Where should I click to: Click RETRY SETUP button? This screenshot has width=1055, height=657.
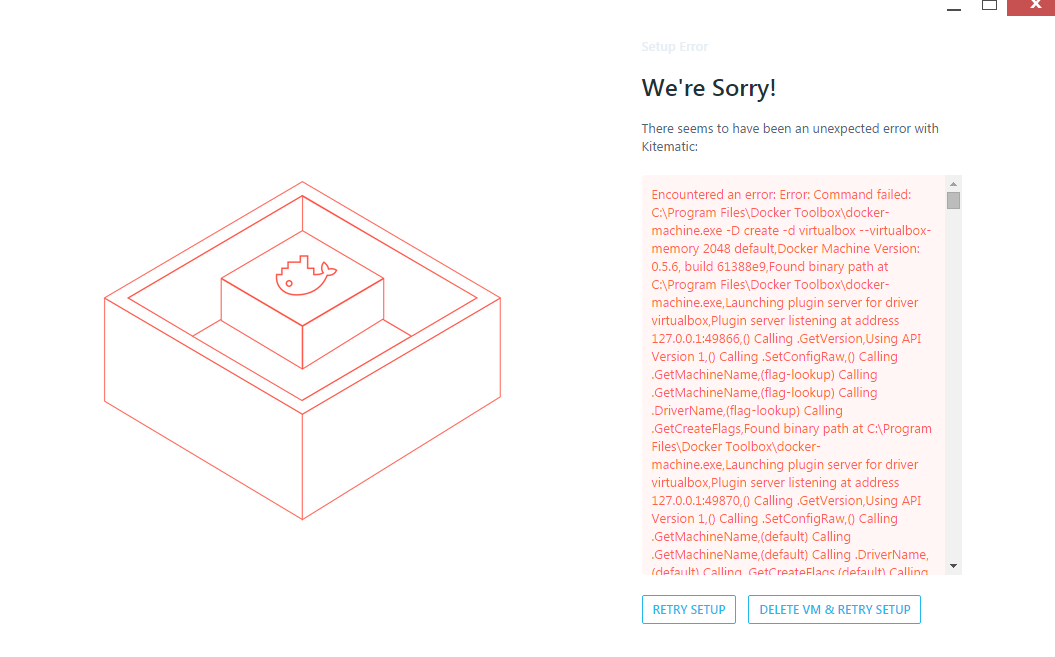689,610
